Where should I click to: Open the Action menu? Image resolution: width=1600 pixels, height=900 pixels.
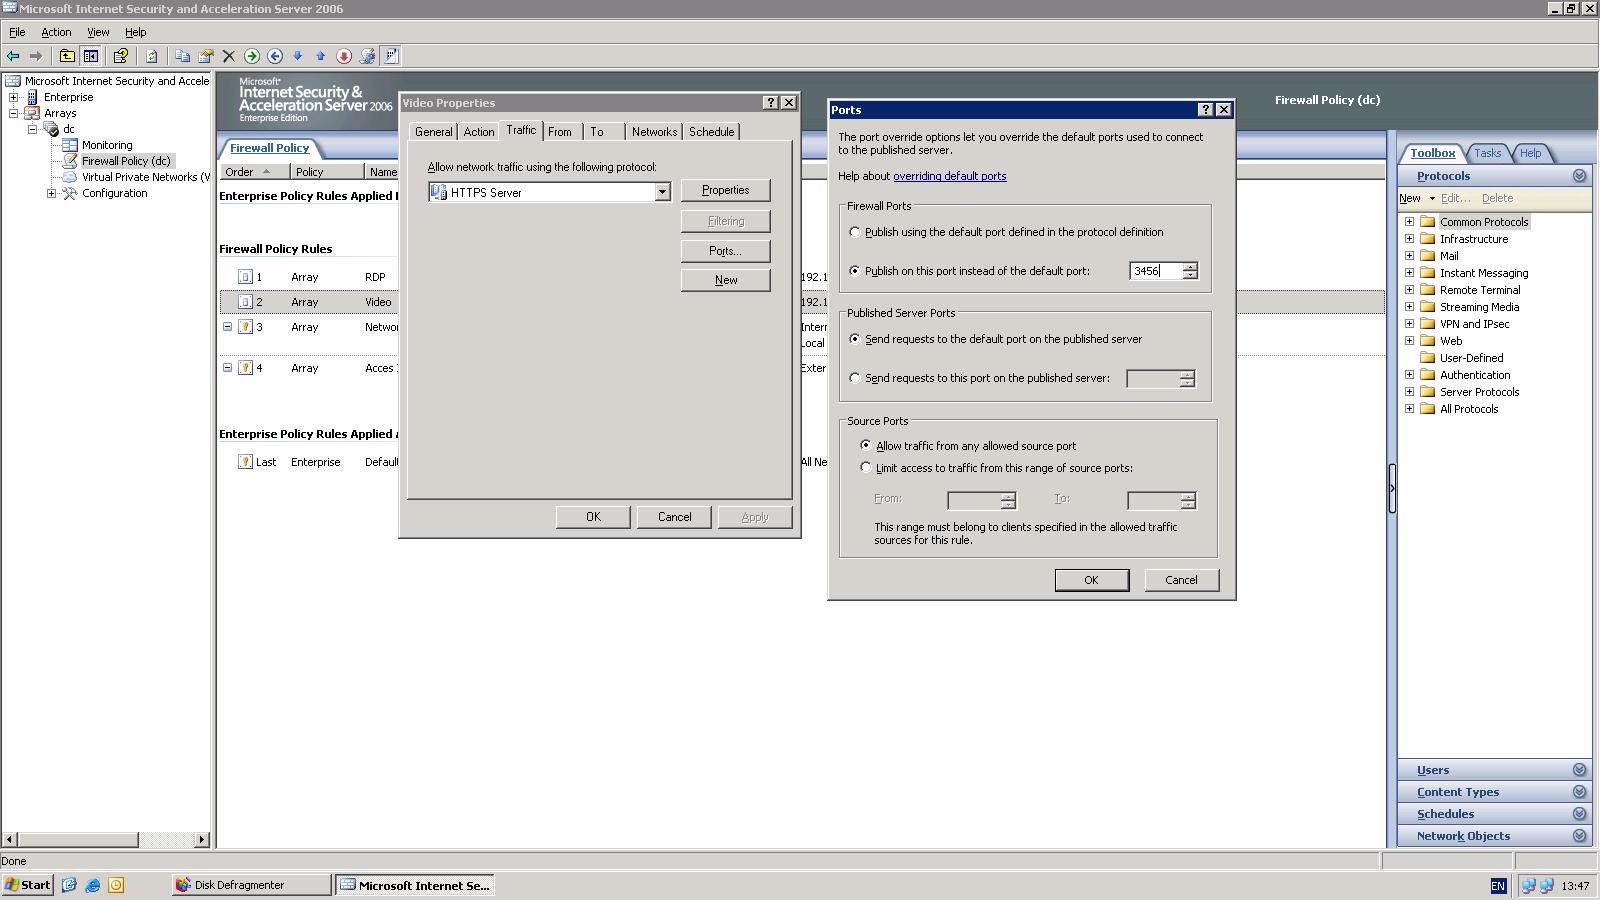click(x=56, y=32)
